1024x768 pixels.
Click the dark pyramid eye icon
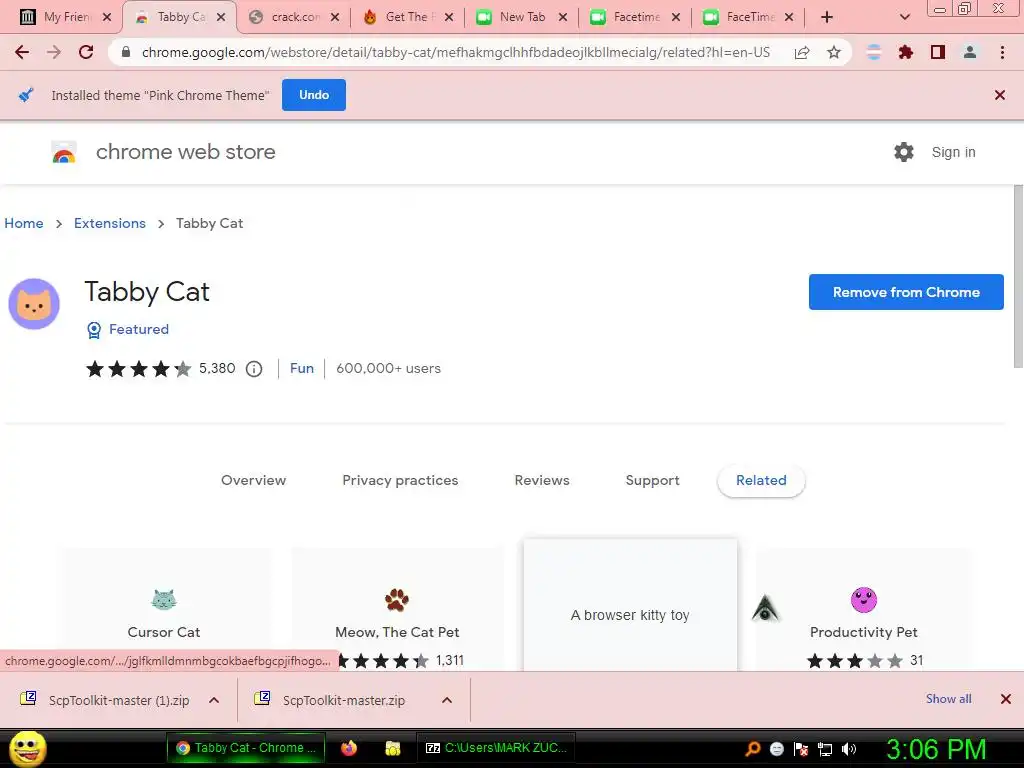(x=765, y=608)
